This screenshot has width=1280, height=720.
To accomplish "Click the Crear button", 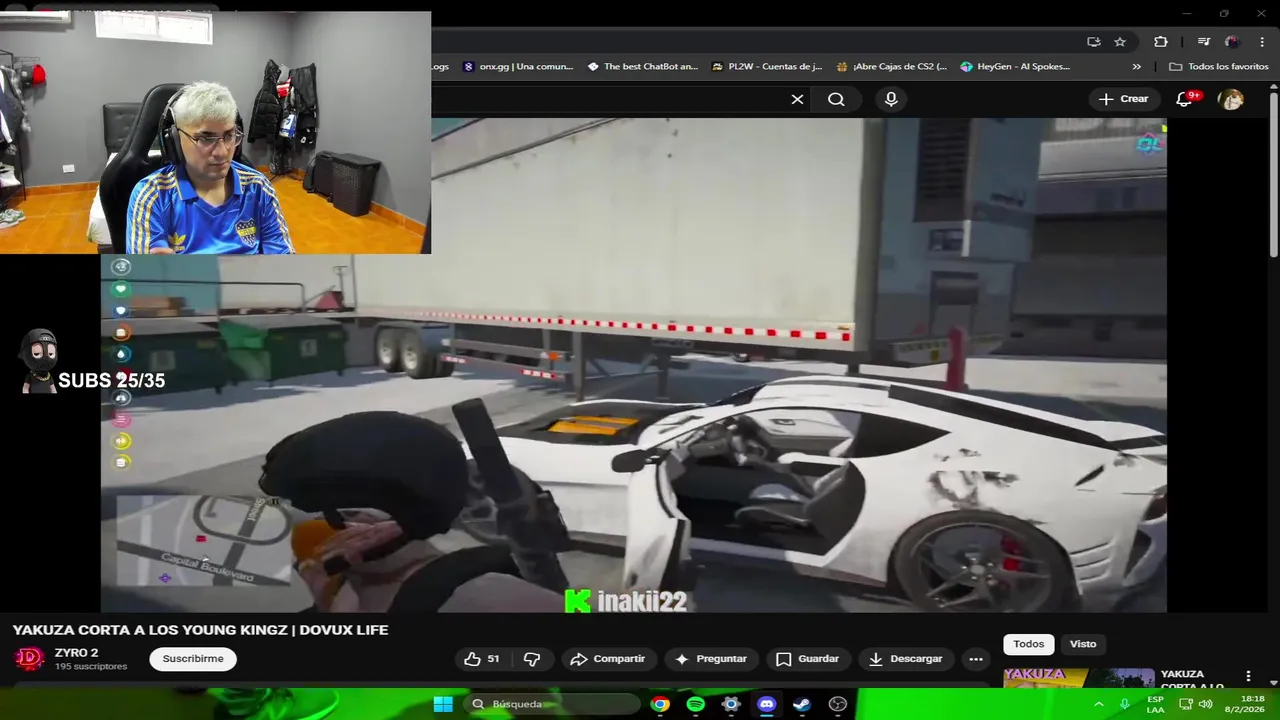I will click(x=1123, y=99).
